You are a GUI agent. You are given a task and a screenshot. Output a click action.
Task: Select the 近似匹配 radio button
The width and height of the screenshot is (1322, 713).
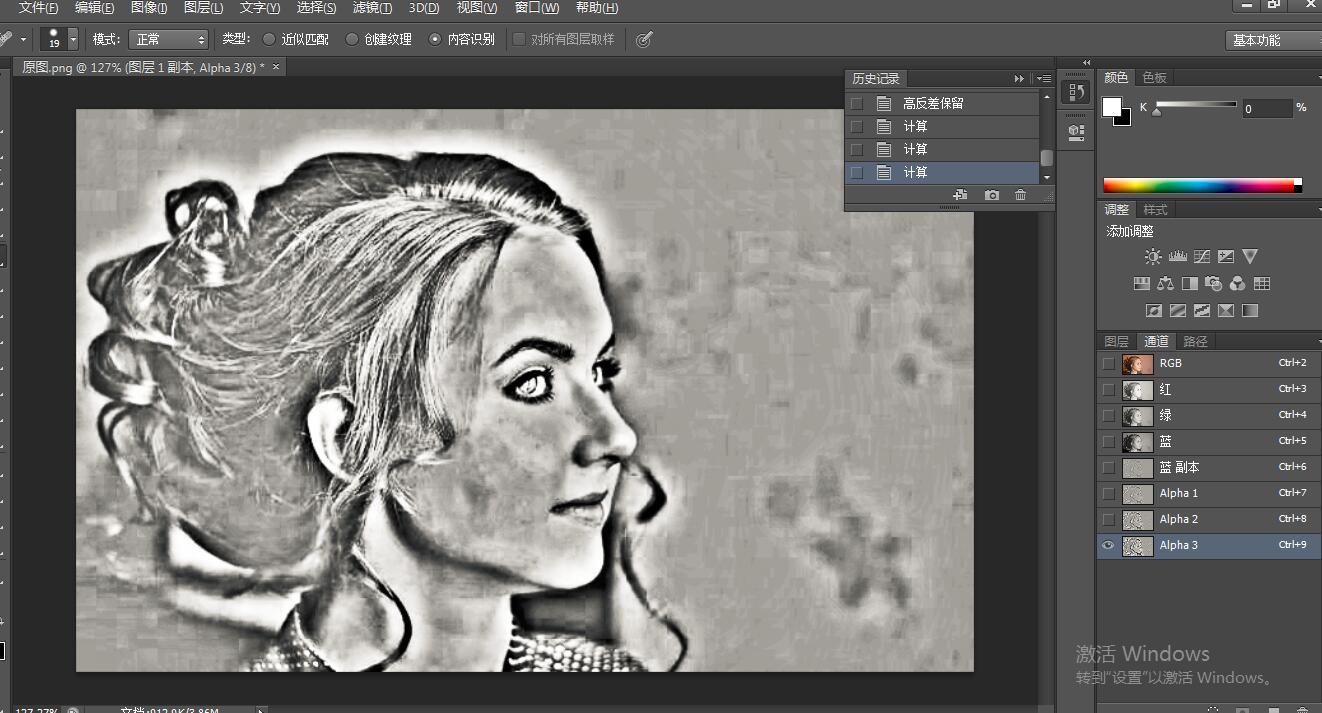tap(269, 39)
